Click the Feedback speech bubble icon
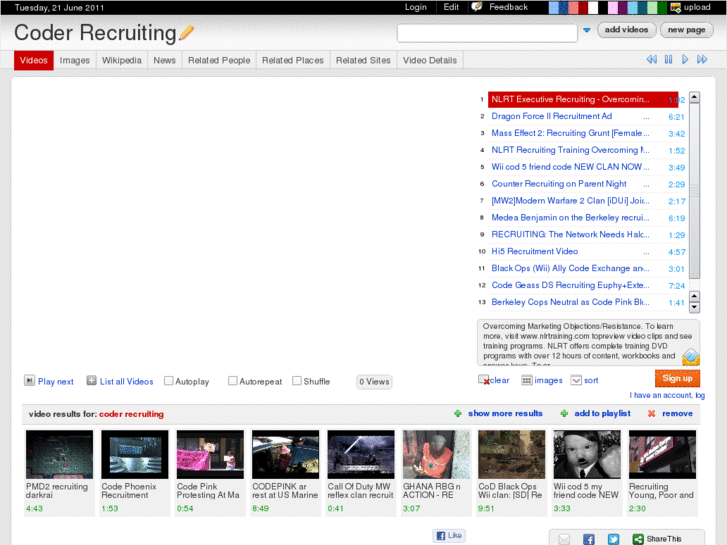This screenshot has width=727, height=545. tap(477, 6)
